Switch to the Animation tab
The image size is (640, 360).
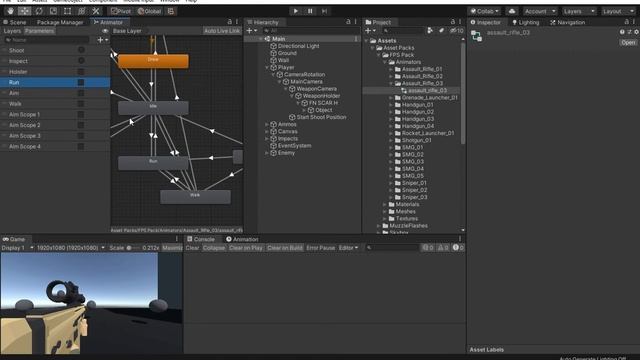click(x=242, y=239)
